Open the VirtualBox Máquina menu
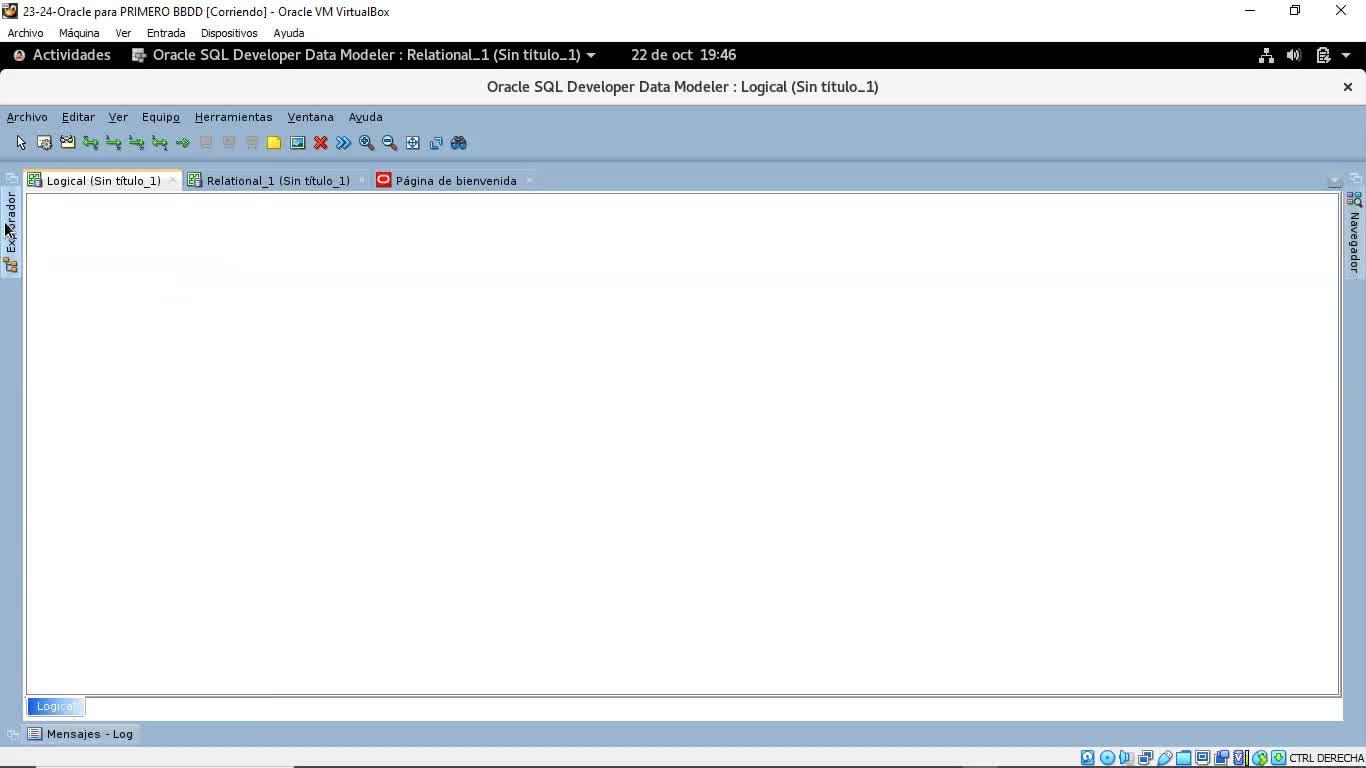1366x768 pixels. [79, 33]
